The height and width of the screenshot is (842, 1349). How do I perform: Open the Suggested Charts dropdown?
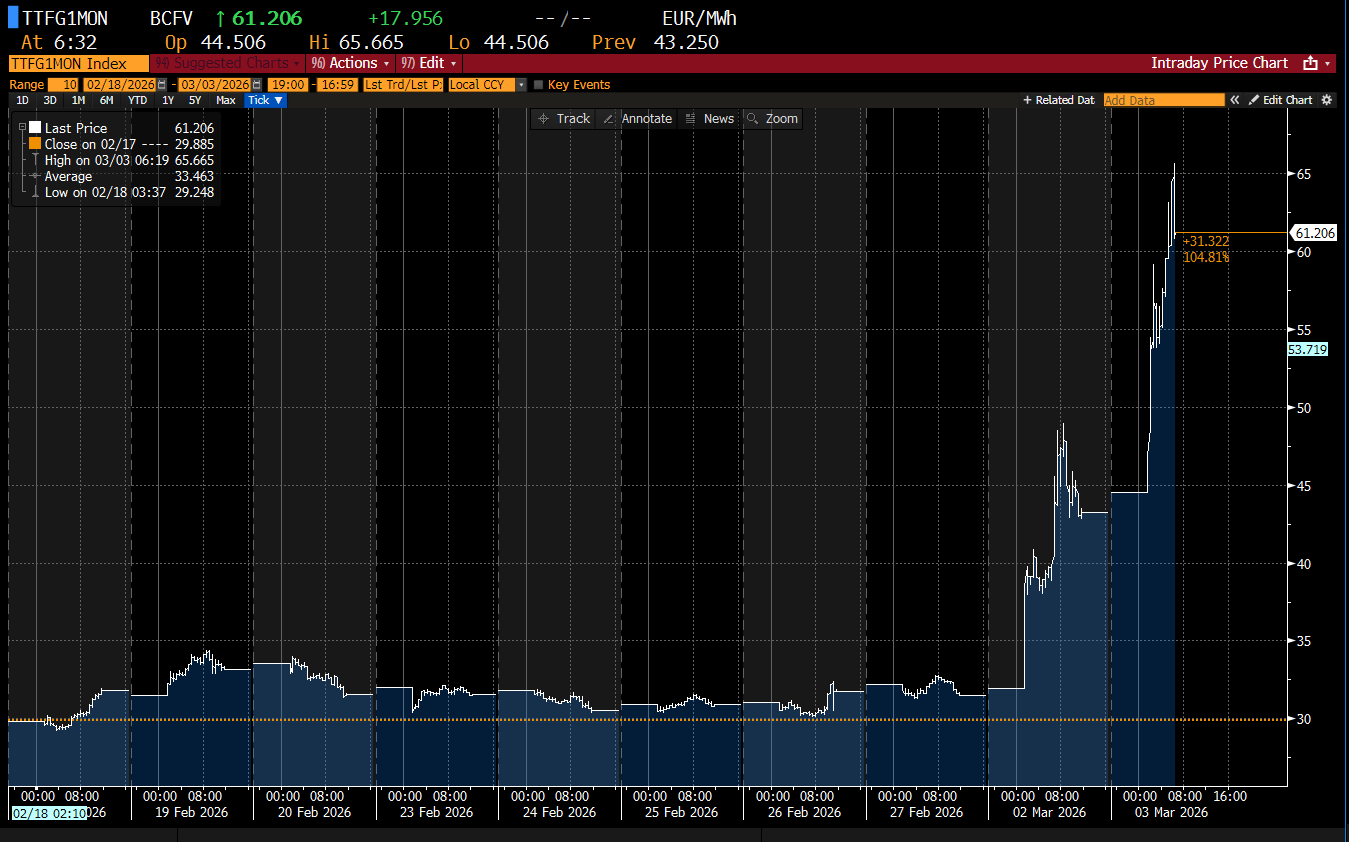[x=228, y=63]
